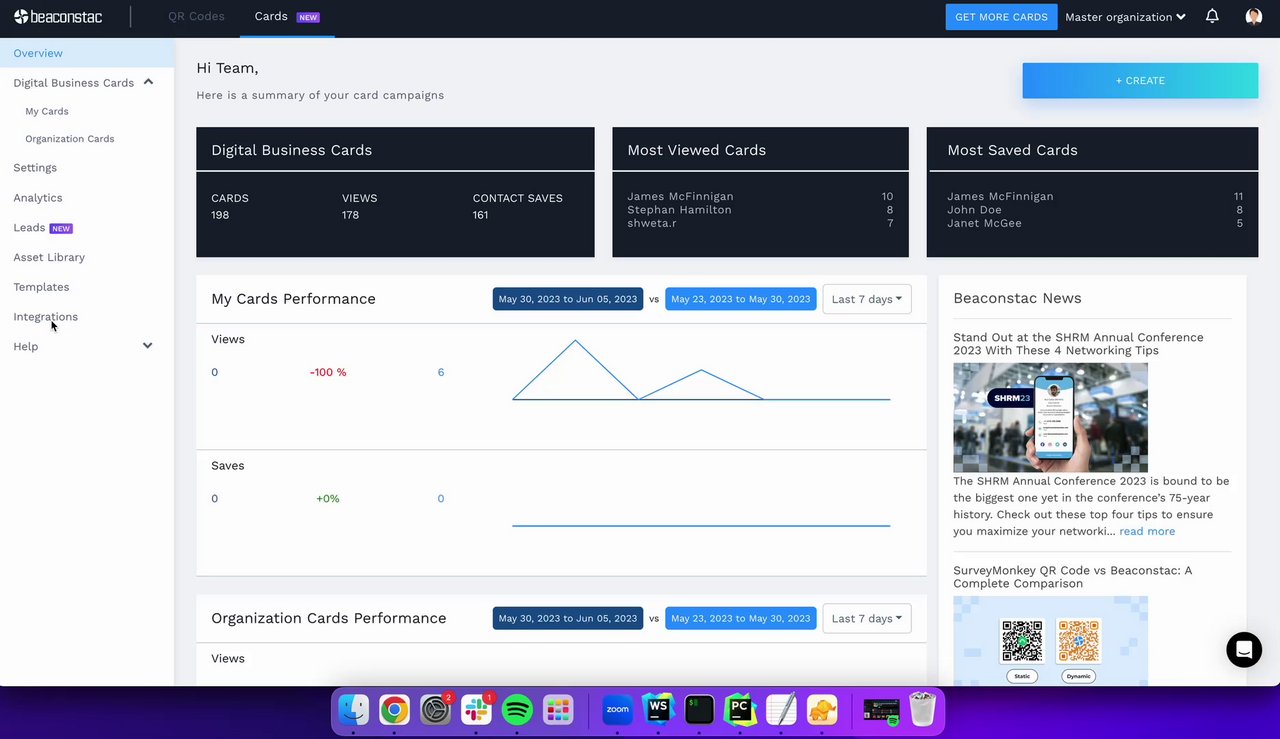Open PyCharm from the dock

(x=740, y=710)
